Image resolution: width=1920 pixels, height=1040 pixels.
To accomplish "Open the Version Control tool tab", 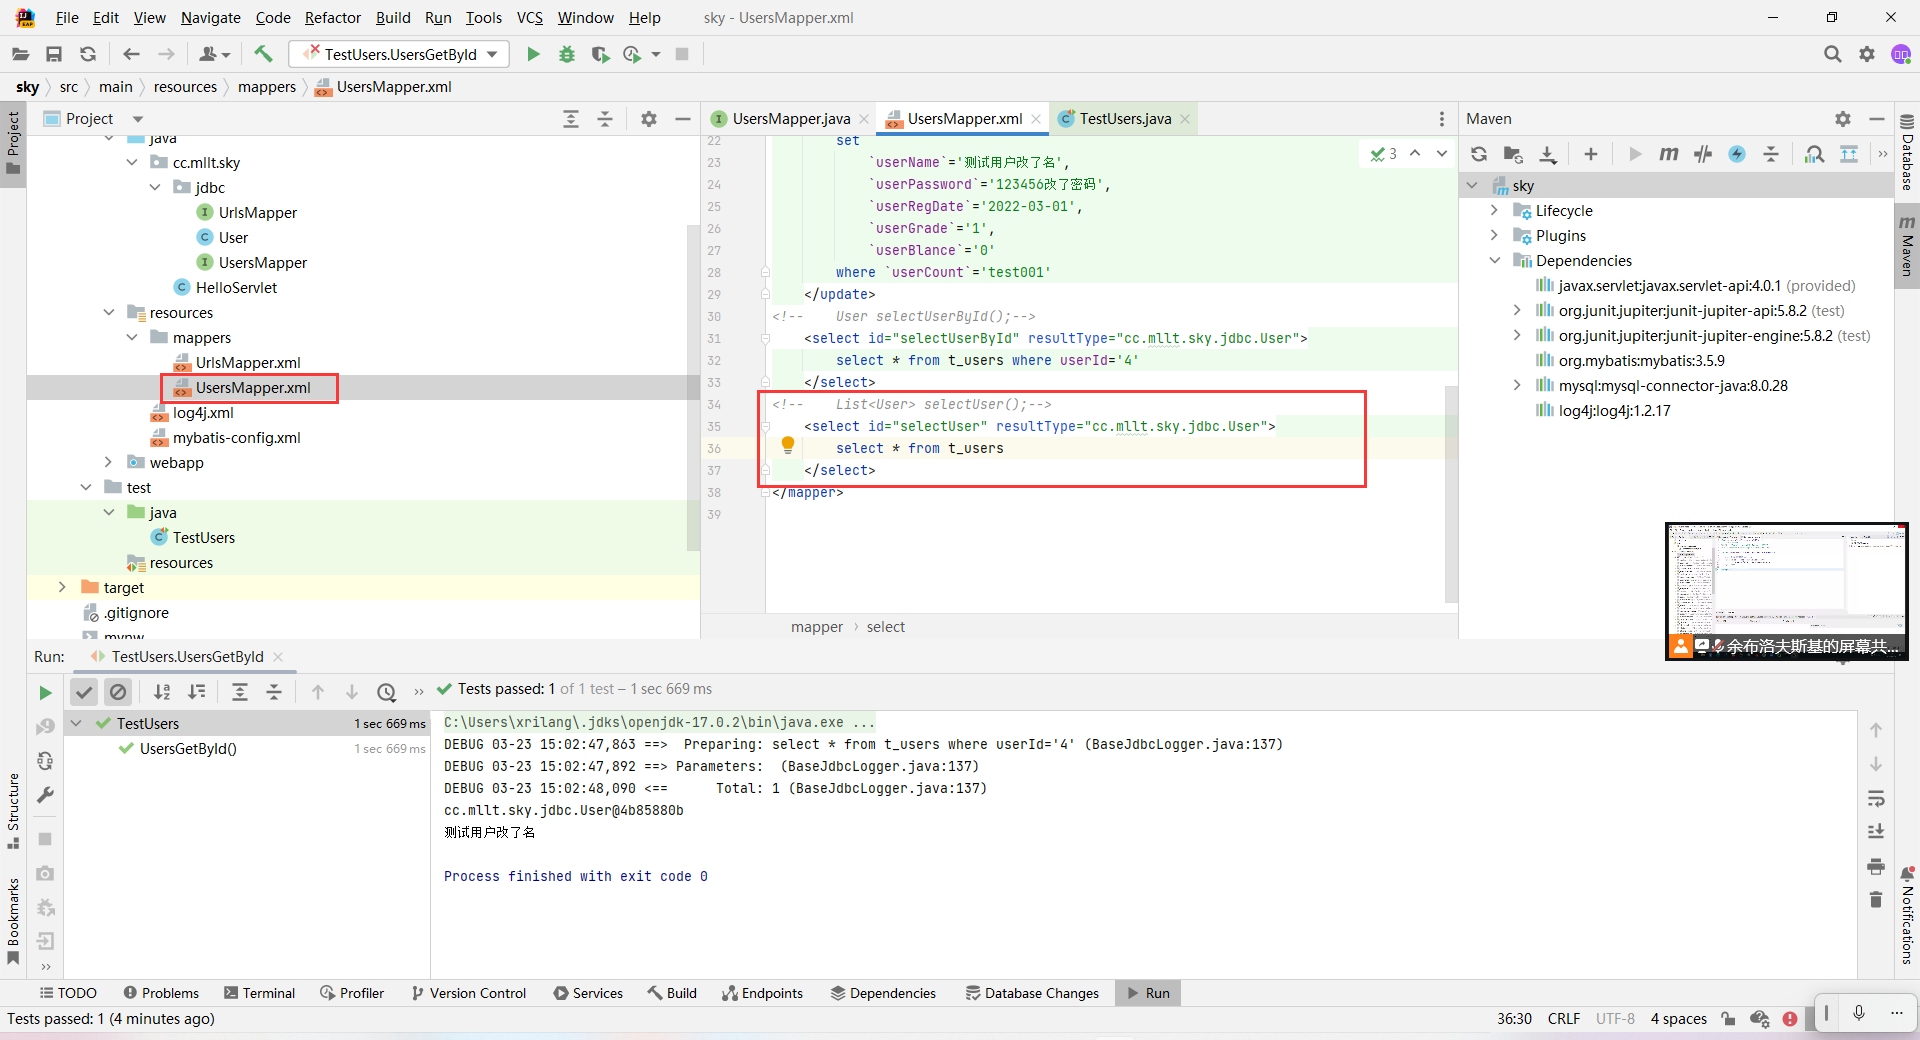I will pos(468,993).
